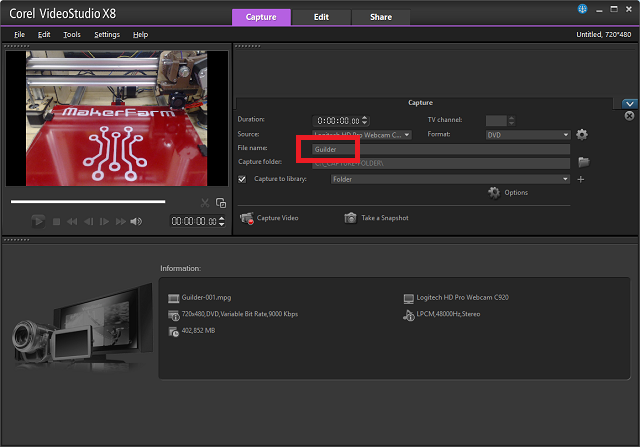640x447 pixels.
Task: Open the Source webcam dropdown
Action: coord(362,135)
